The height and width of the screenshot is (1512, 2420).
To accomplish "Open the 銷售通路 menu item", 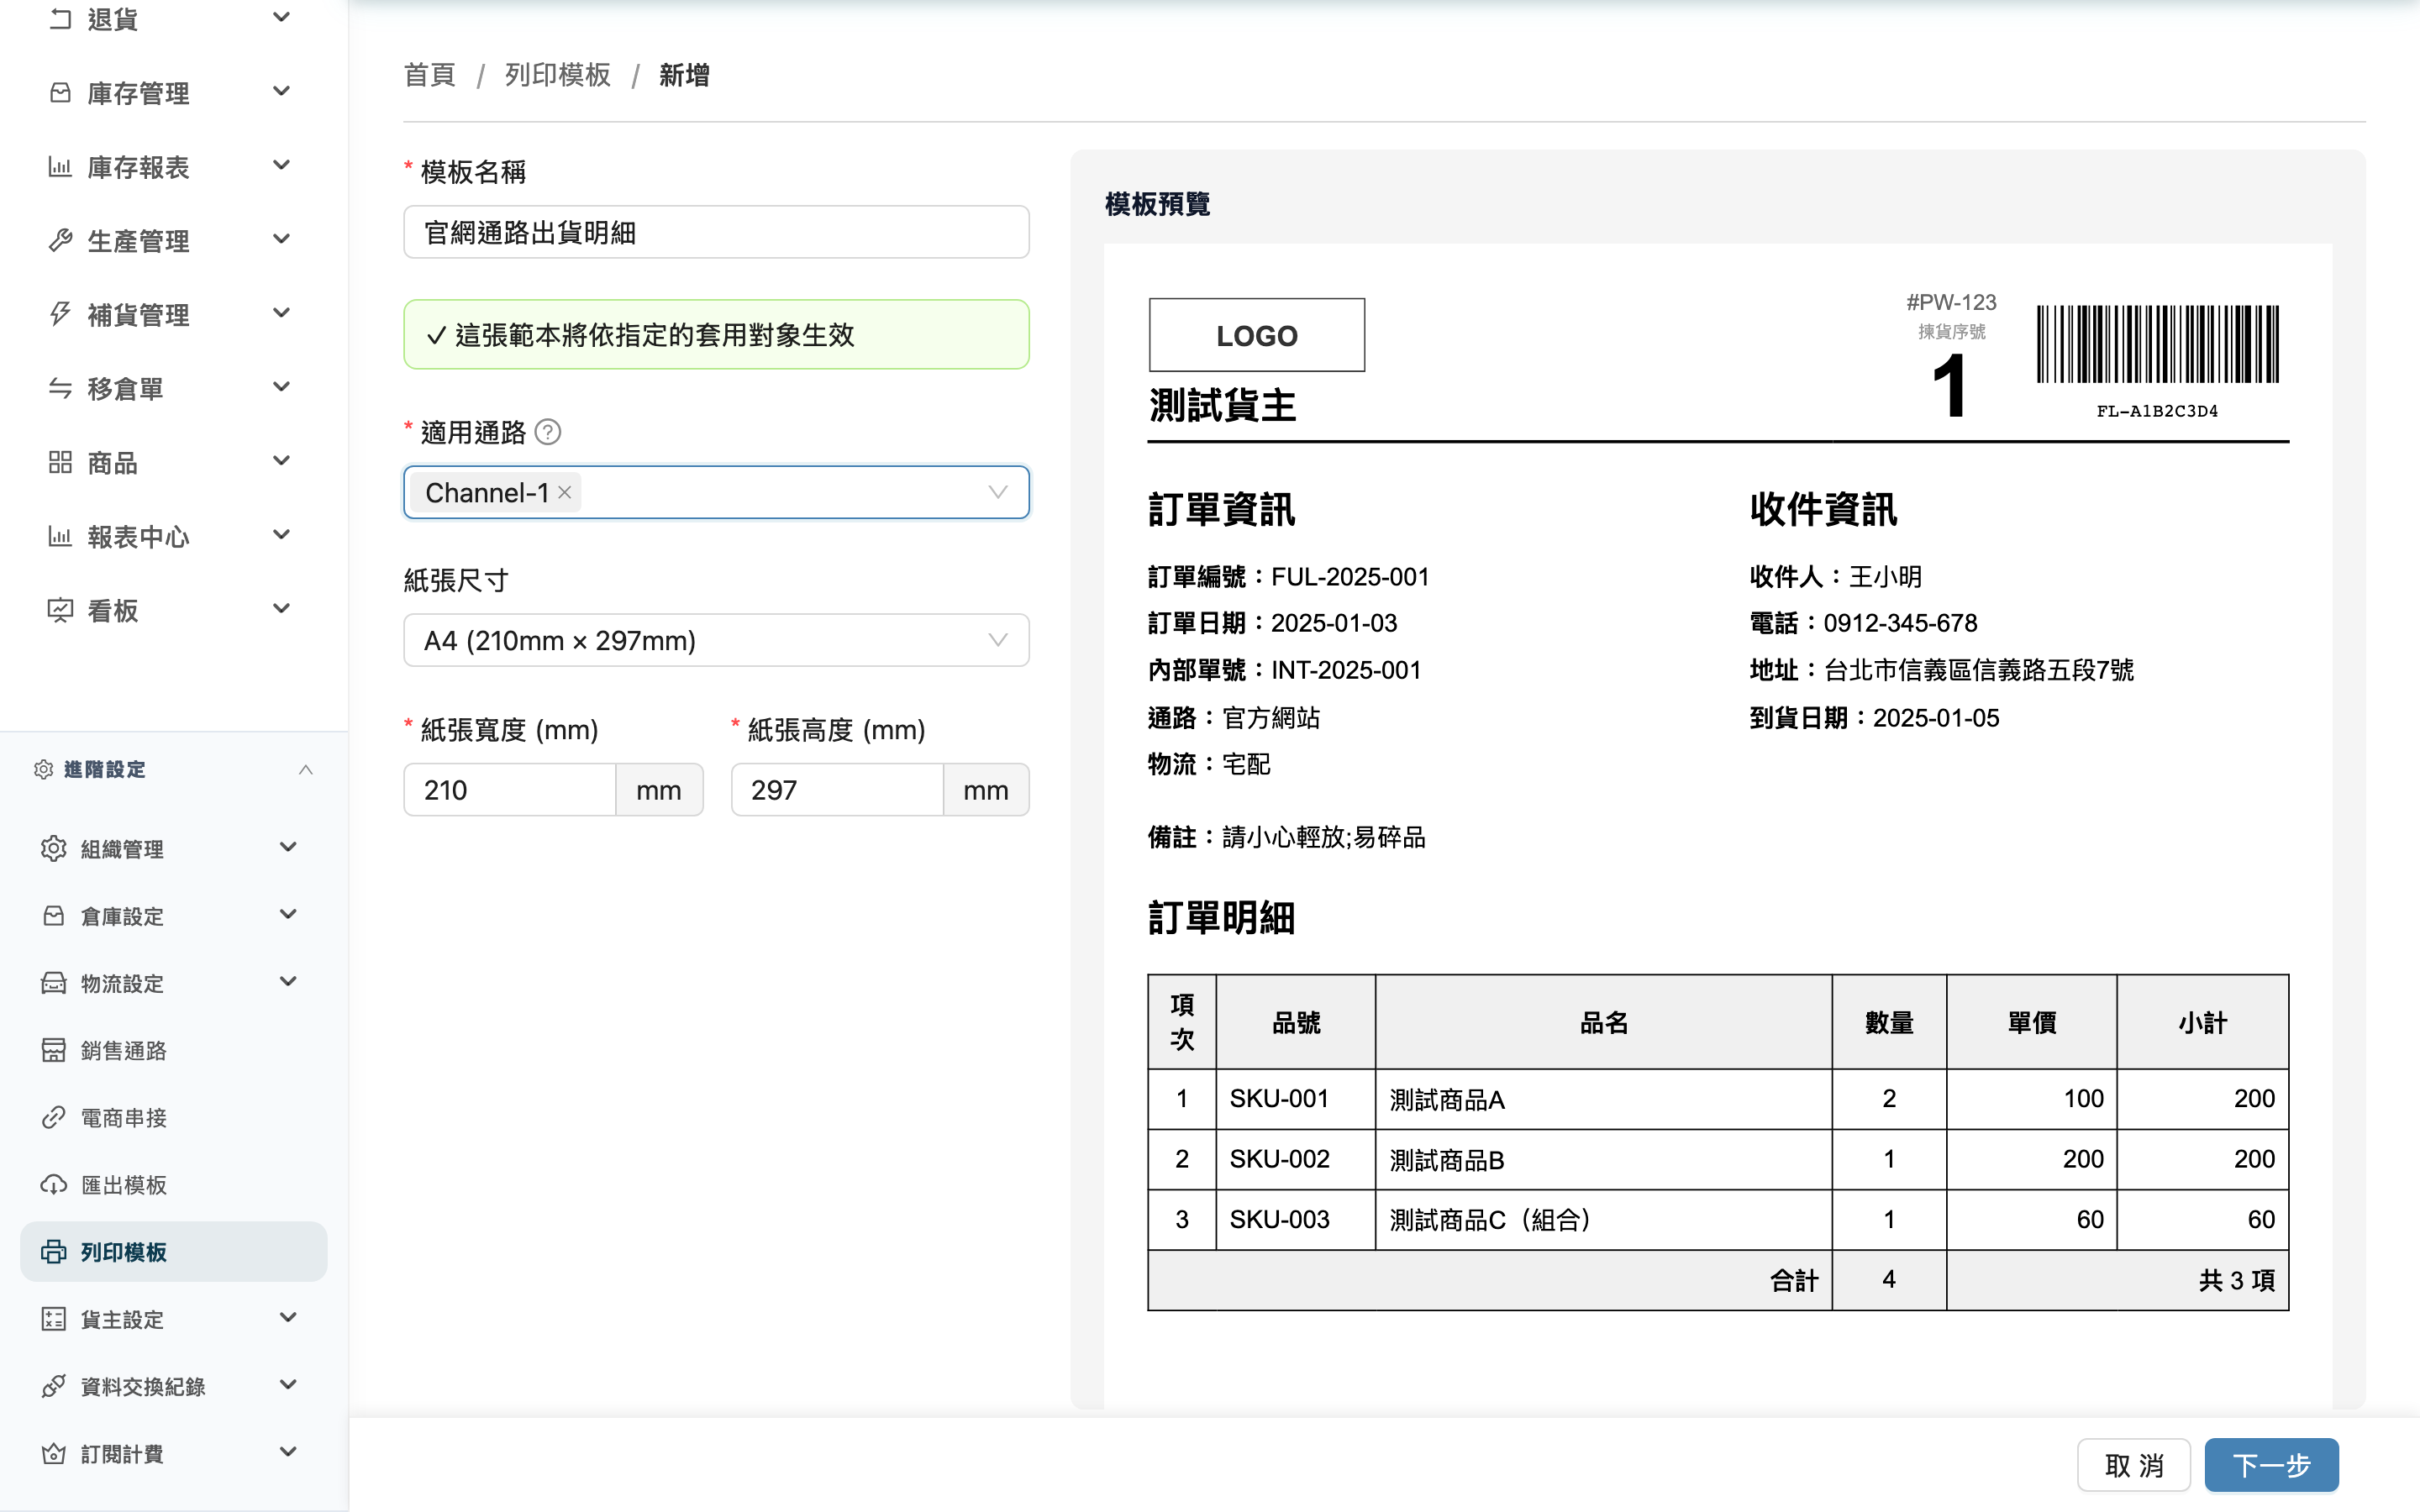I will [x=174, y=1050].
